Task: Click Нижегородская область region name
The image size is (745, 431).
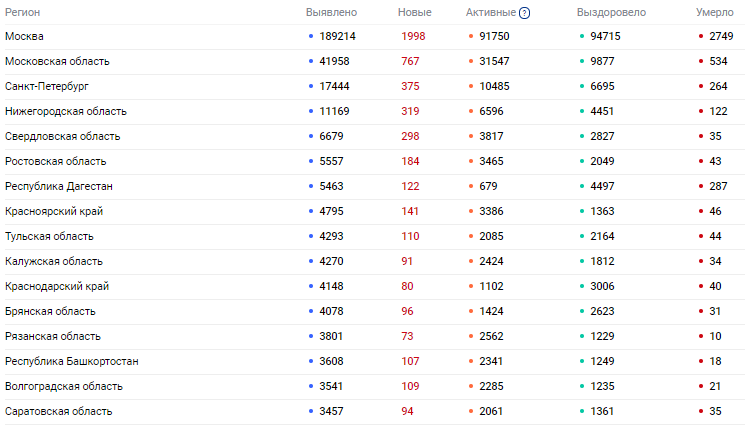Action: (66, 111)
